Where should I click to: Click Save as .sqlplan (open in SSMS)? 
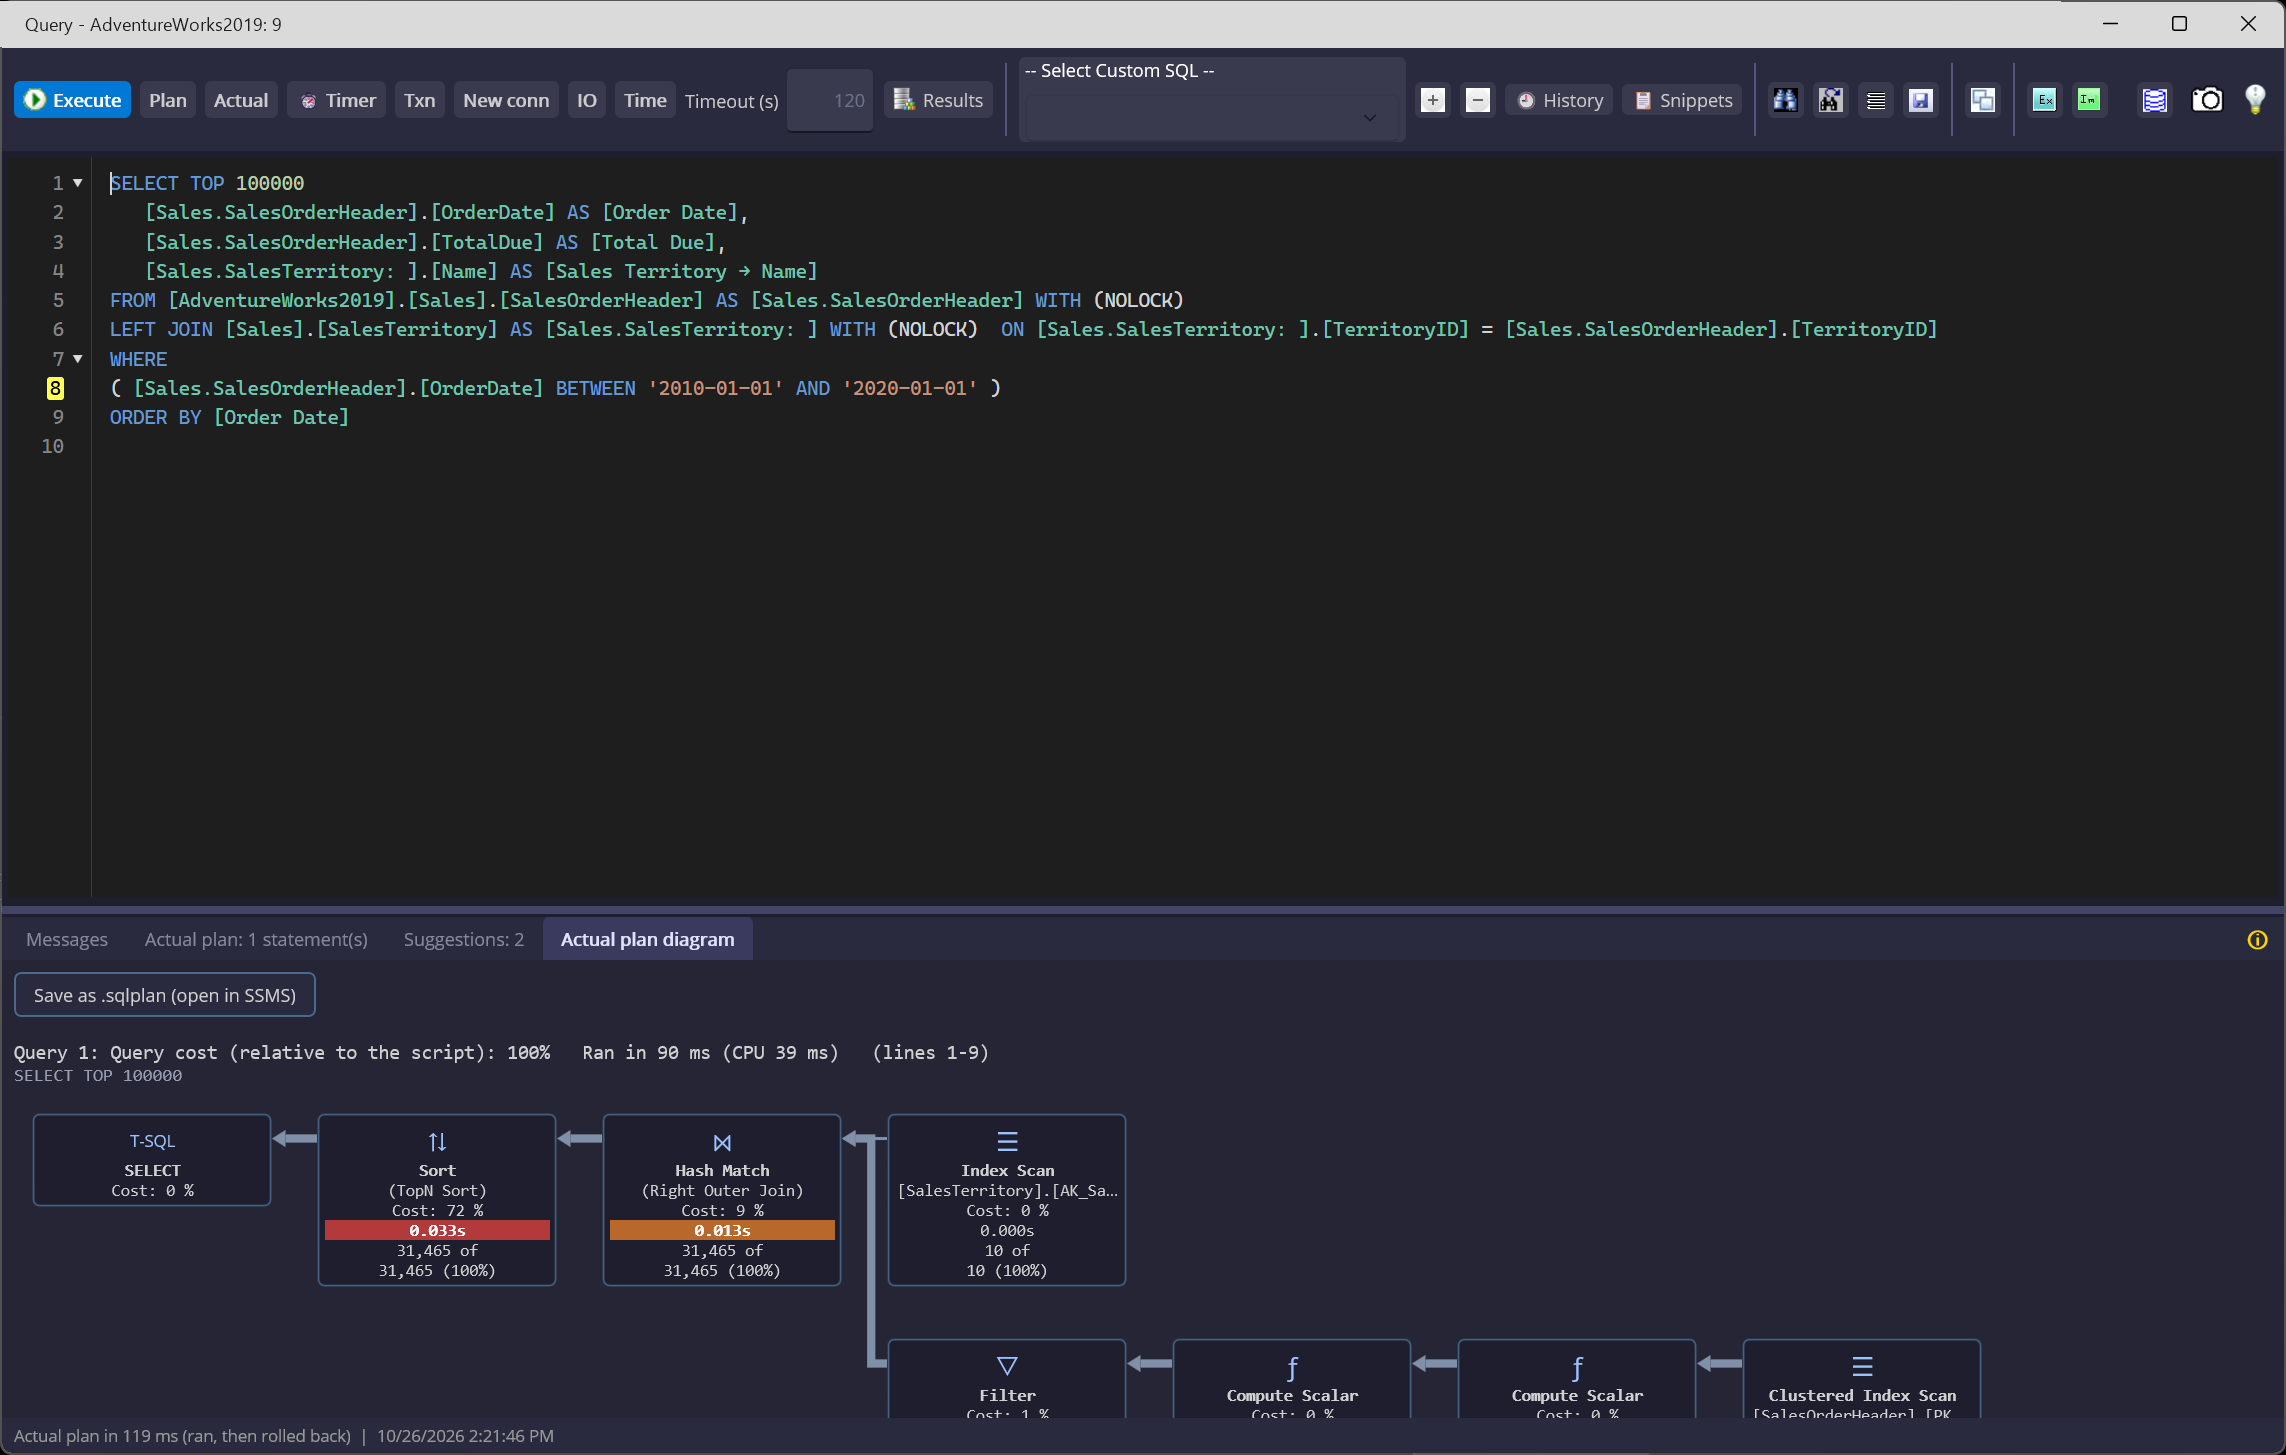coord(164,995)
